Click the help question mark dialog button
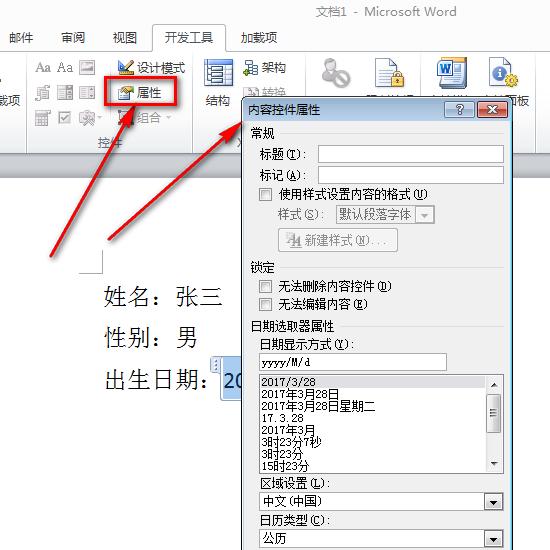Image resolution: width=550 pixels, height=550 pixels. pos(459,110)
